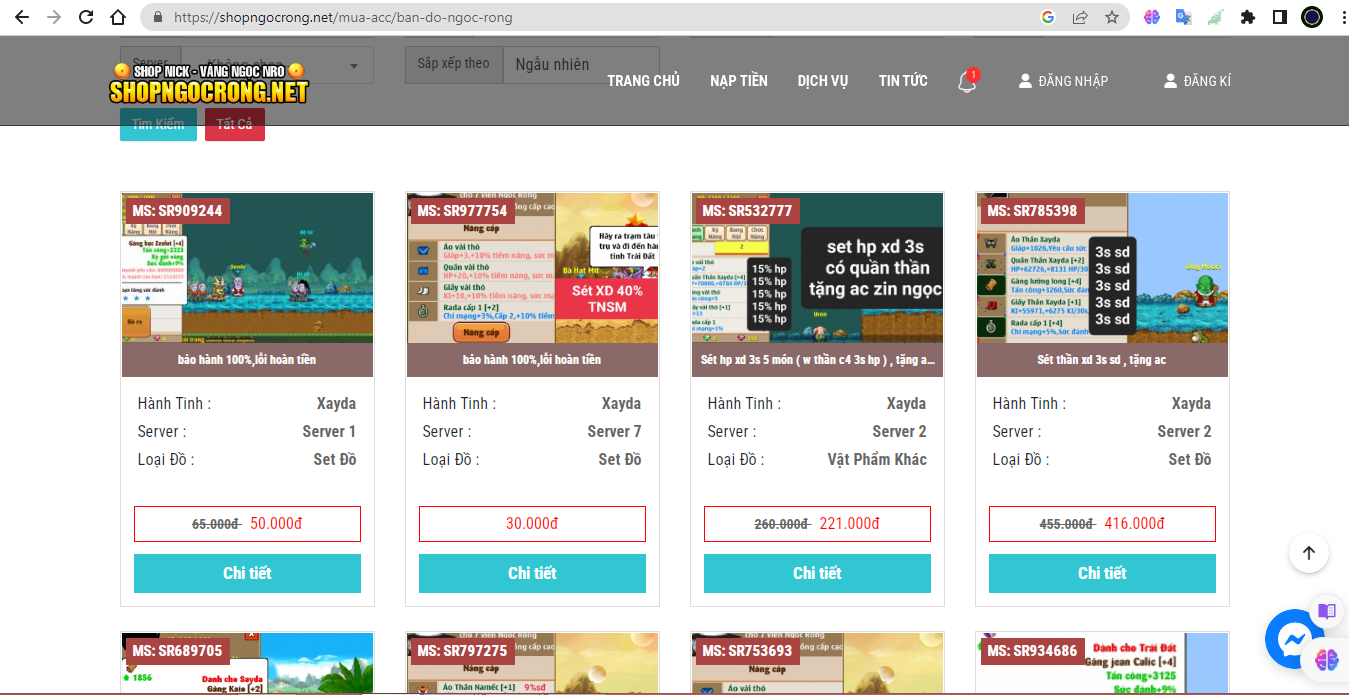
Task: Open the notification bell
Action: (x=967, y=81)
